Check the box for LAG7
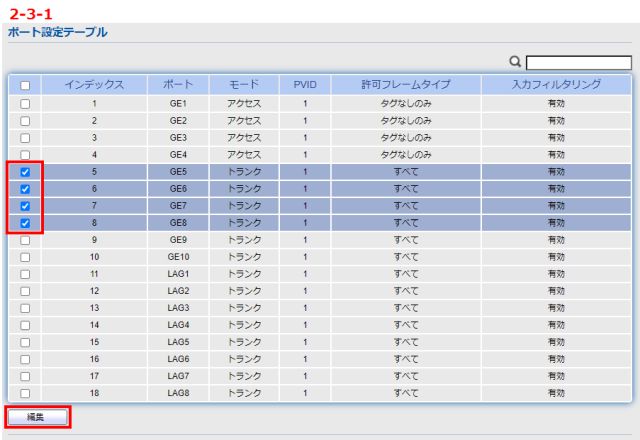This screenshot has height=440, width=640. [x=25, y=376]
